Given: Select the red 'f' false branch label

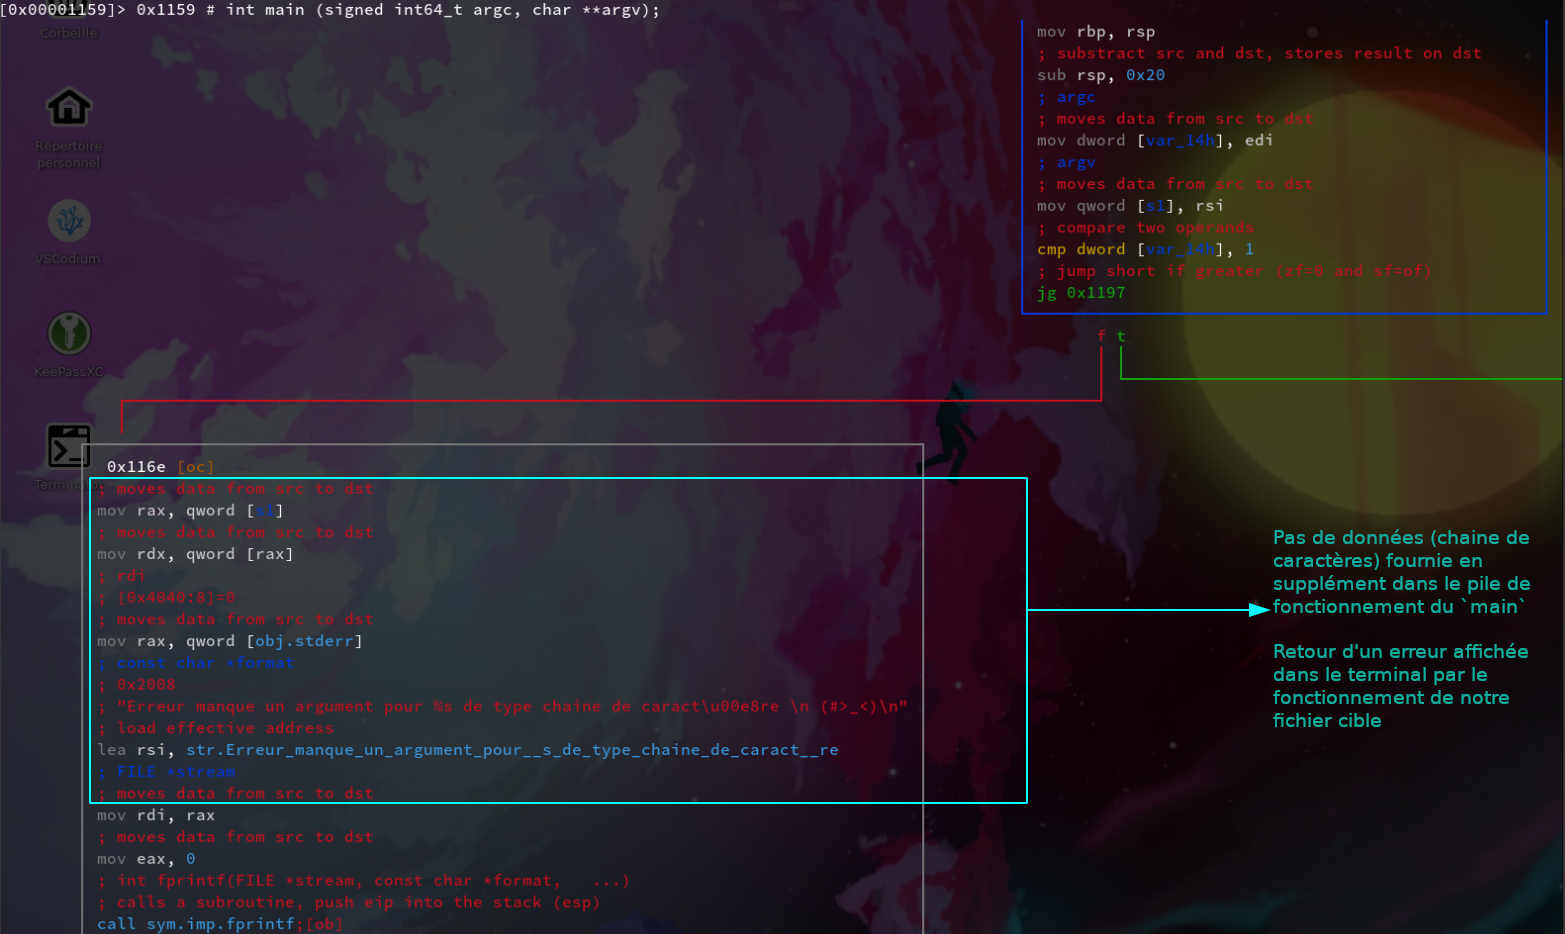Looking at the screenshot, I should click(x=1101, y=336).
